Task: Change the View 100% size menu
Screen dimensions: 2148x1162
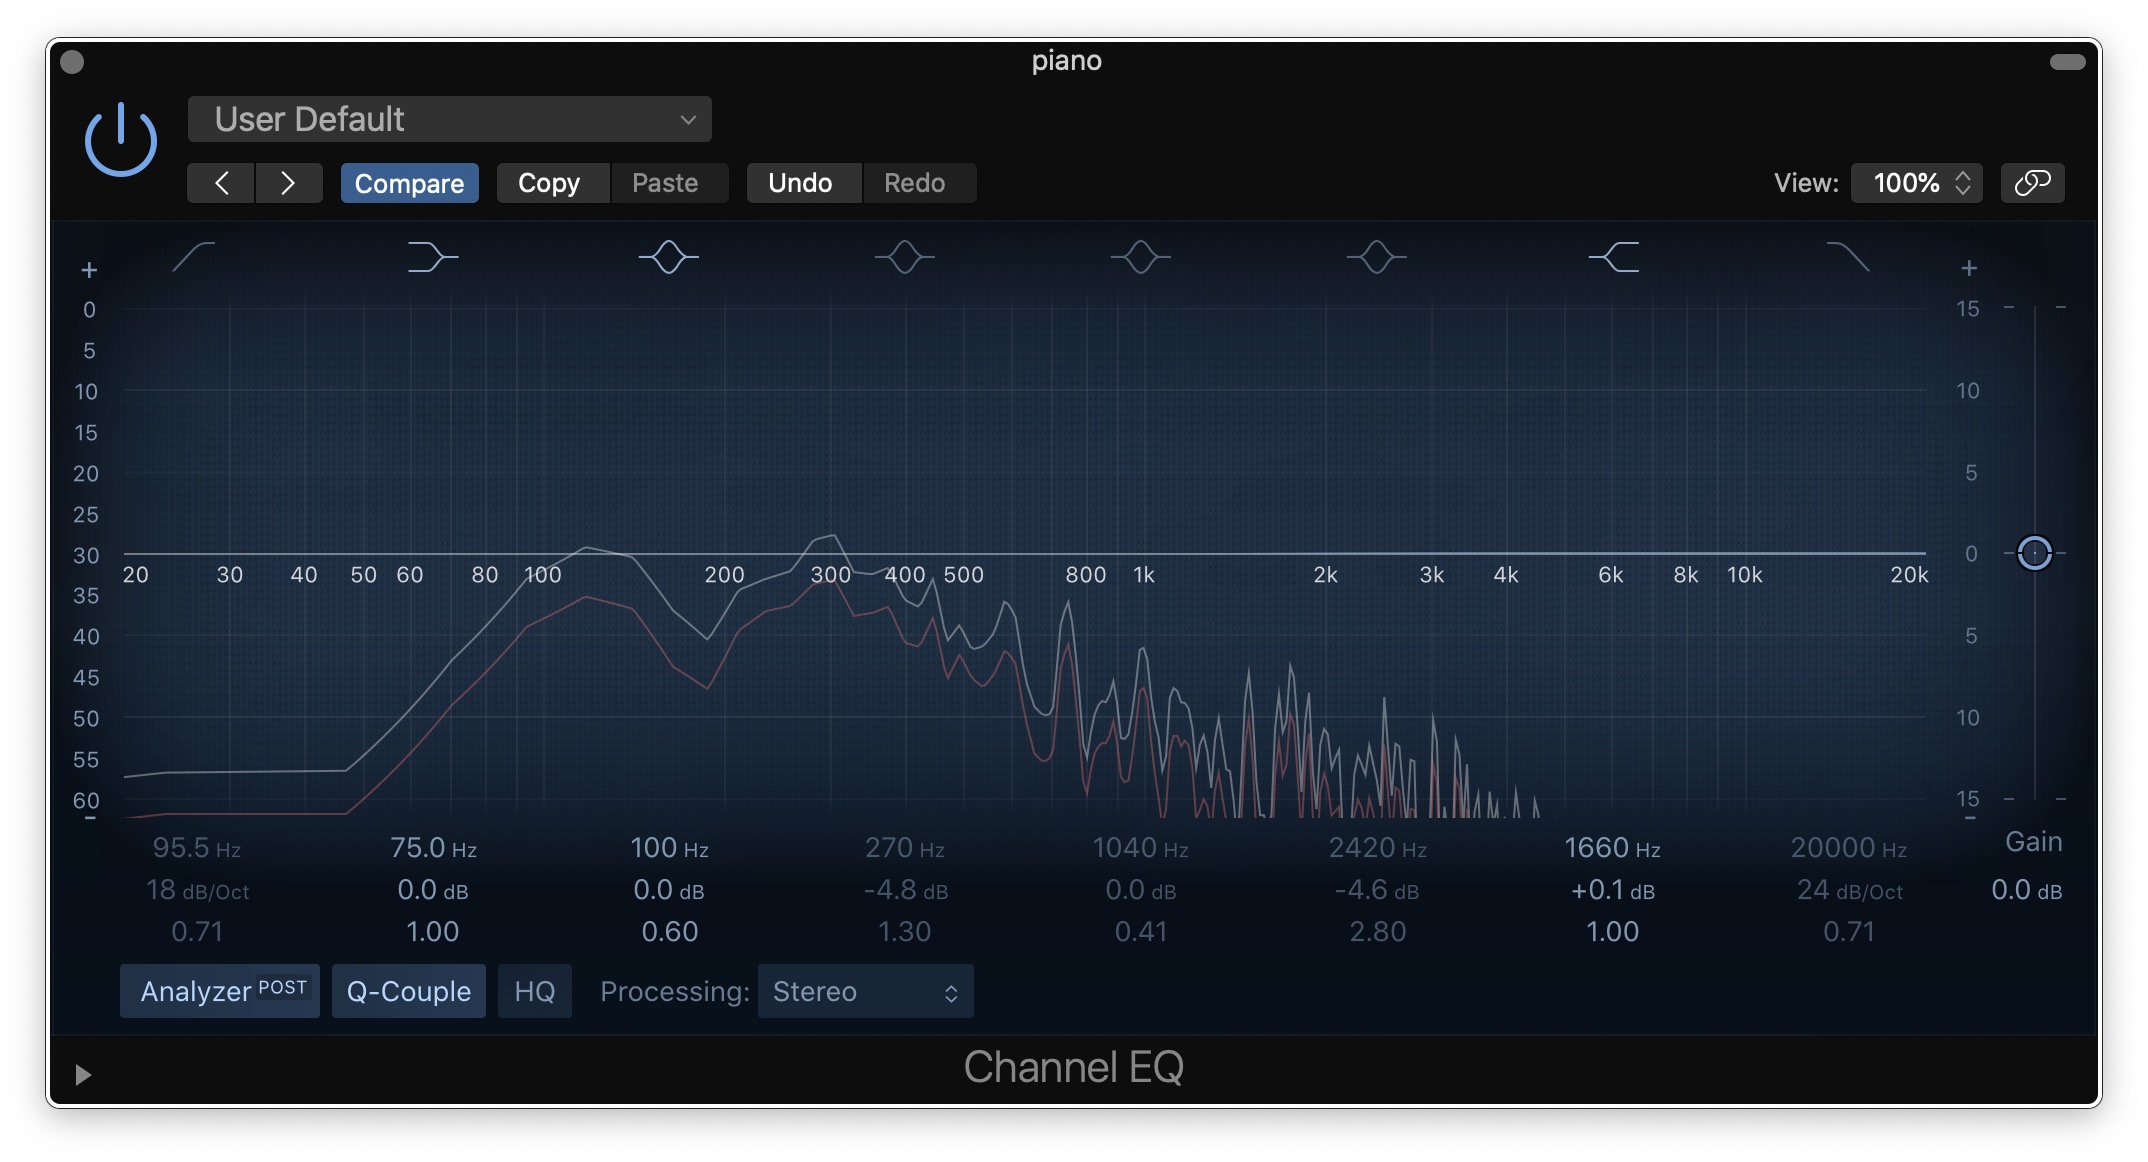Action: point(1916,183)
